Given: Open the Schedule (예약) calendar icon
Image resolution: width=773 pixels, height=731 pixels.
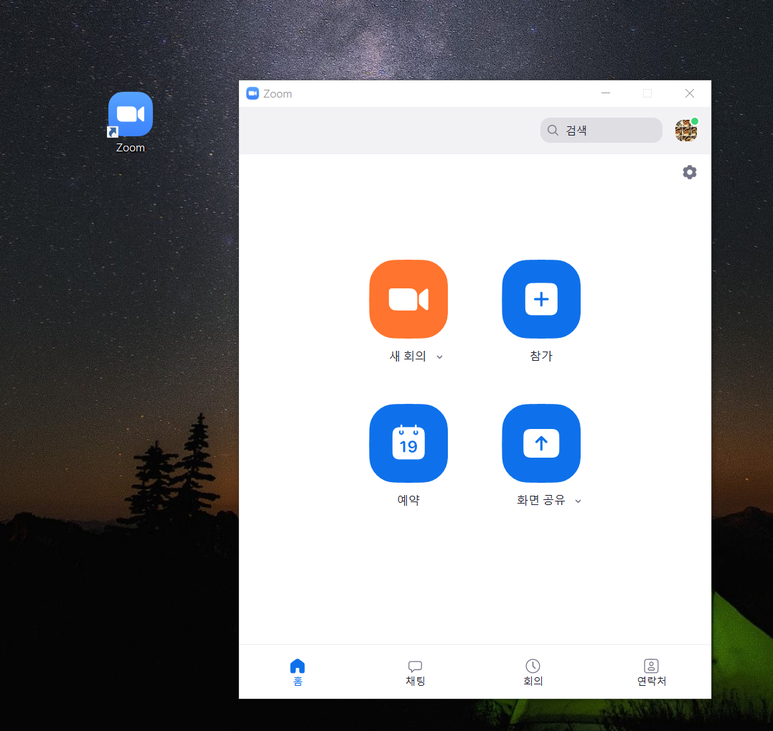Looking at the screenshot, I should point(408,443).
